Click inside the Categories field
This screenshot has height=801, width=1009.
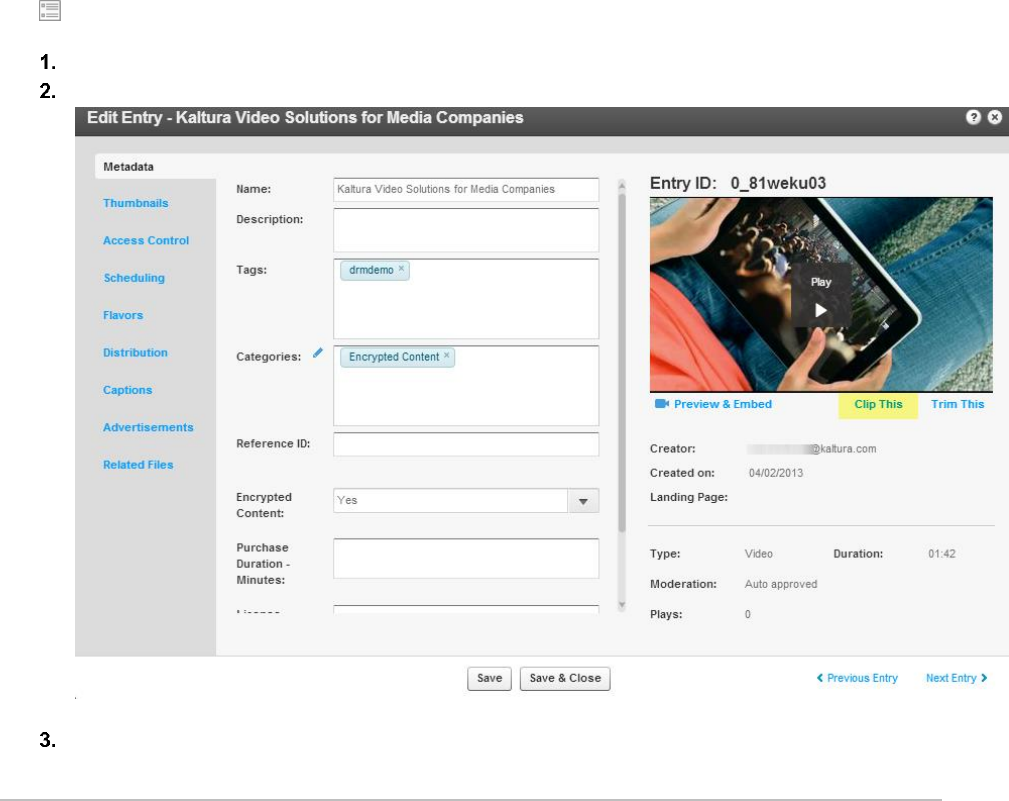pos(466,385)
